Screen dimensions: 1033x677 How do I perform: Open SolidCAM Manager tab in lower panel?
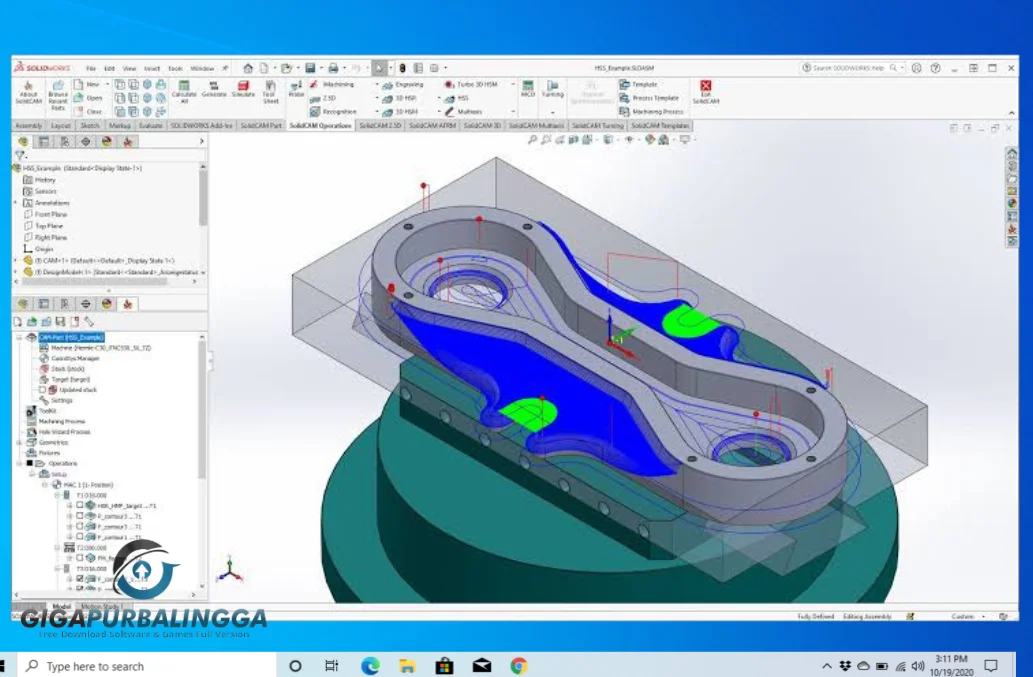[x=128, y=304]
